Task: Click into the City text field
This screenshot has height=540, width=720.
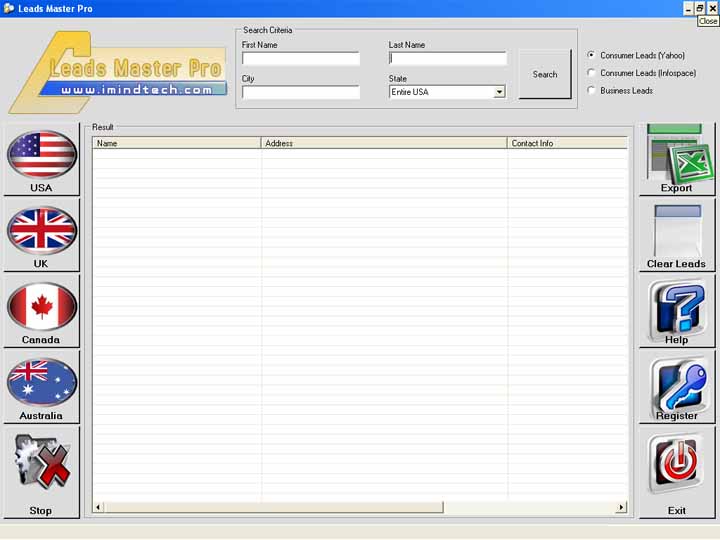Action: pos(301,92)
